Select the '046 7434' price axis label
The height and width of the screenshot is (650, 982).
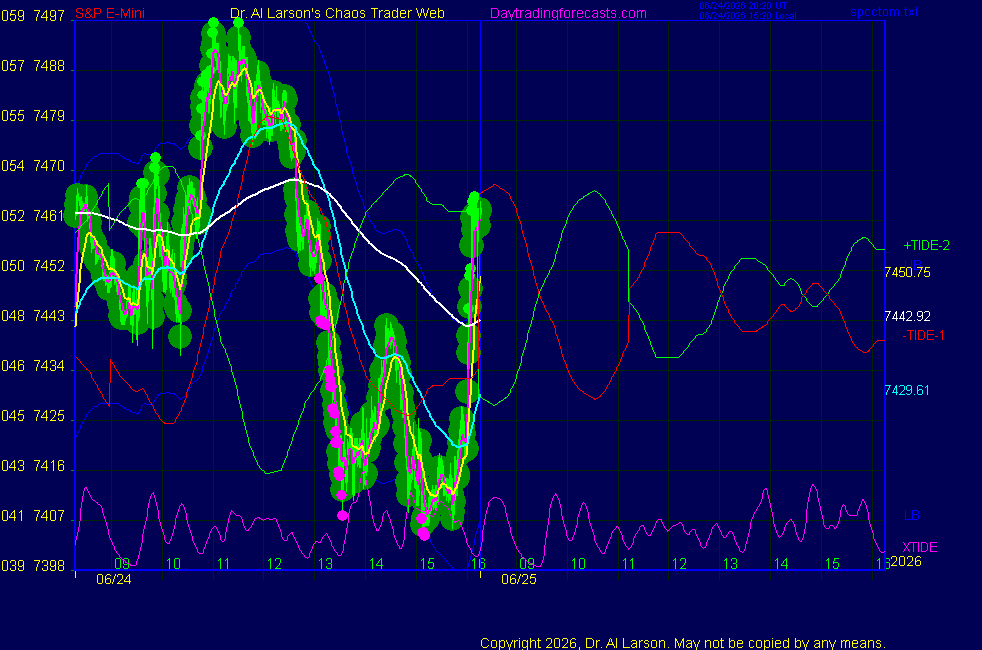point(33,366)
